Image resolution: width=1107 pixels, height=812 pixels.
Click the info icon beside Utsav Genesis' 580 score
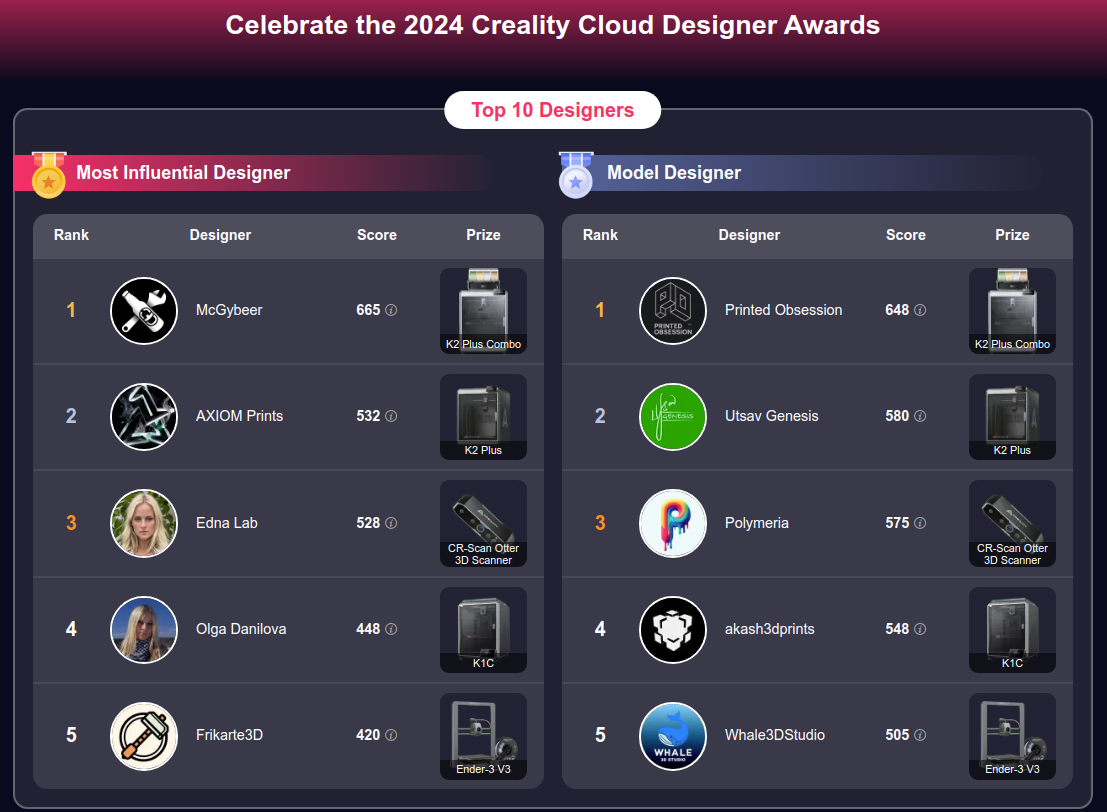(x=920, y=416)
